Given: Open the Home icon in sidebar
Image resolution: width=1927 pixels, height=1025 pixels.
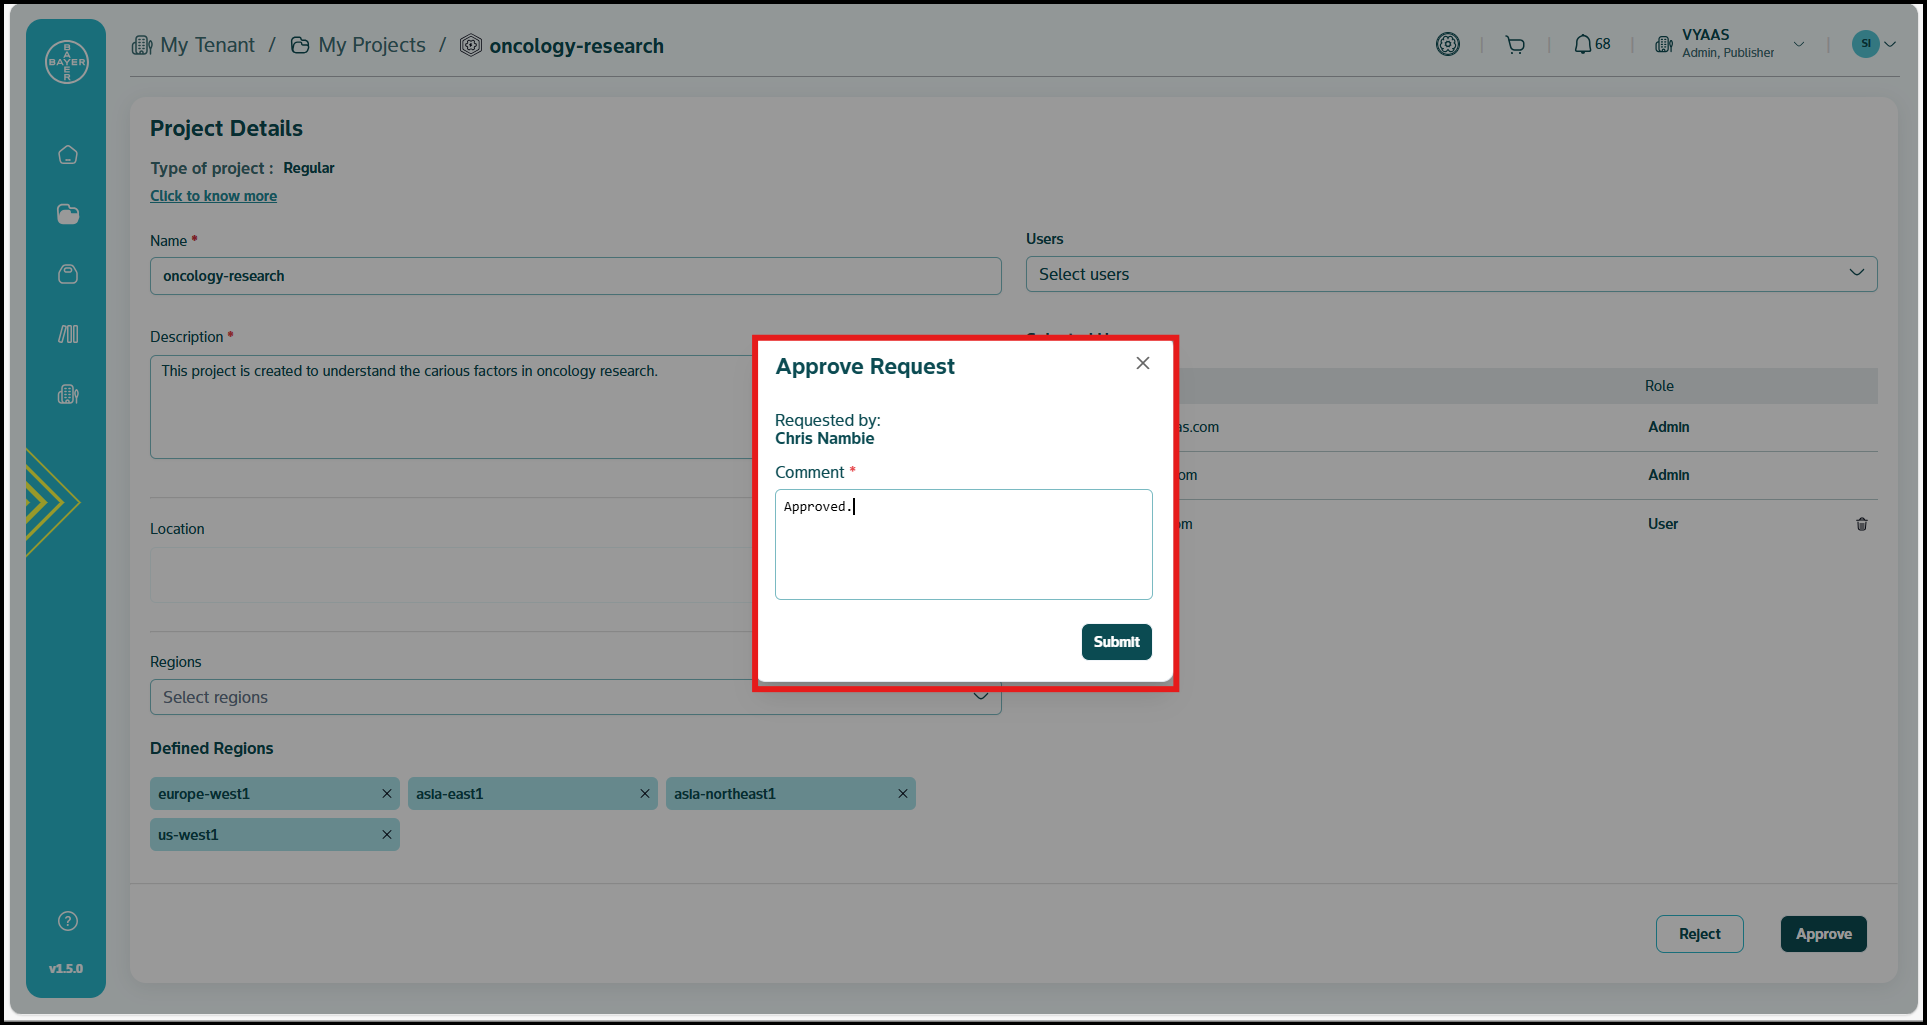Looking at the screenshot, I should point(68,155).
